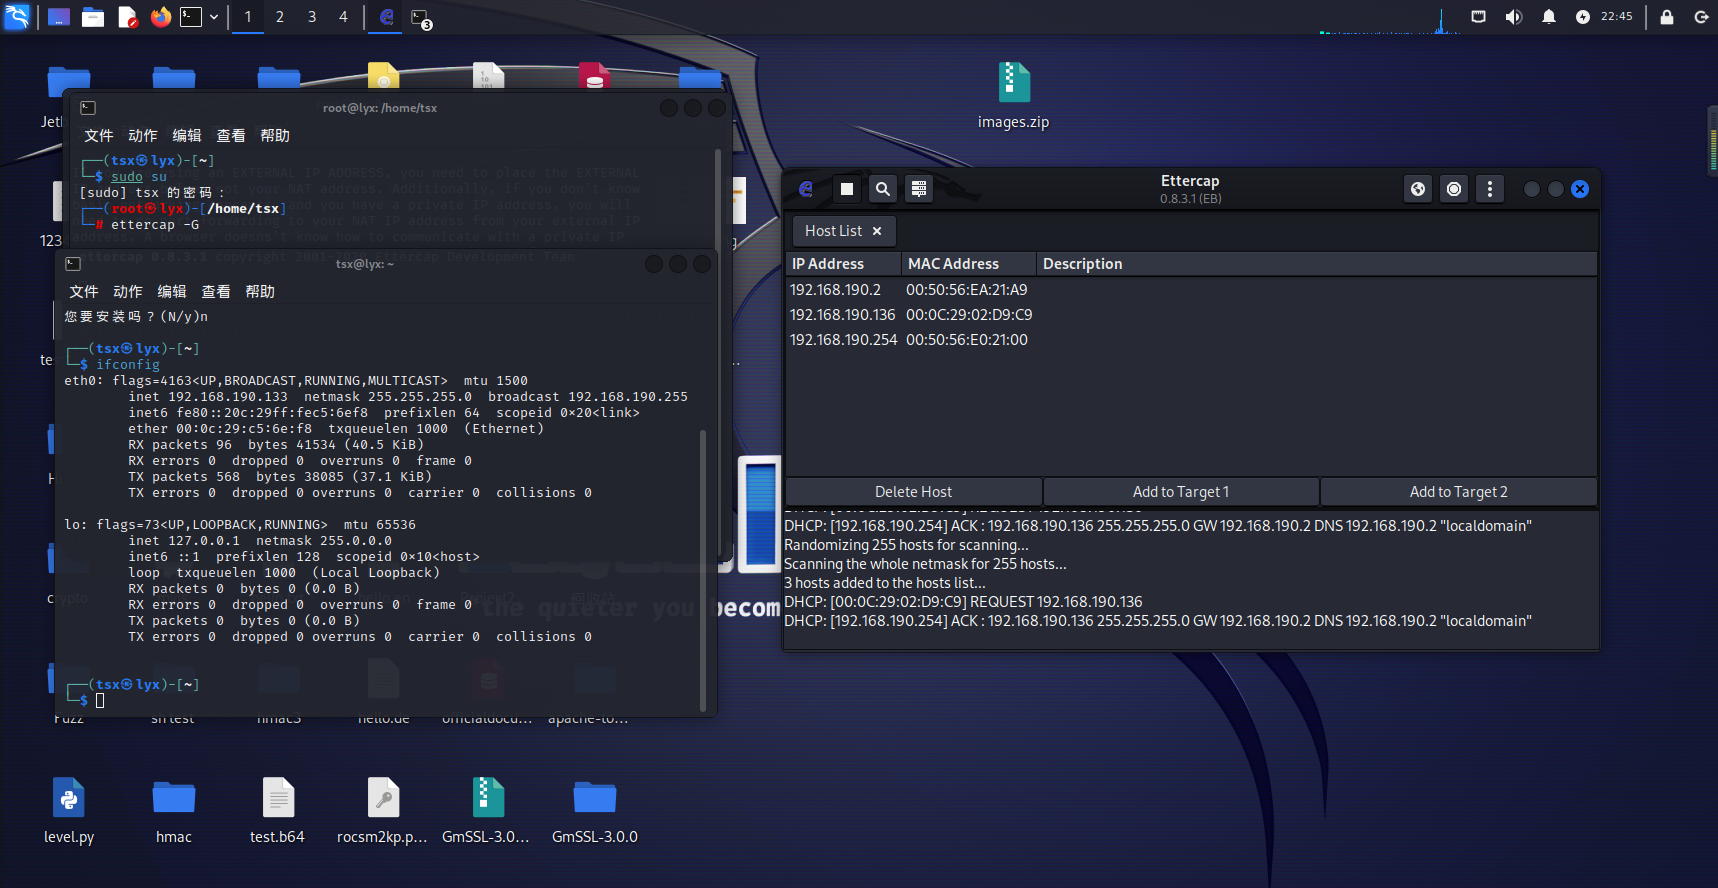Open 帮助 menu in root@lyx terminal
Image resolution: width=1718 pixels, height=888 pixels.
(x=275, y=136)
